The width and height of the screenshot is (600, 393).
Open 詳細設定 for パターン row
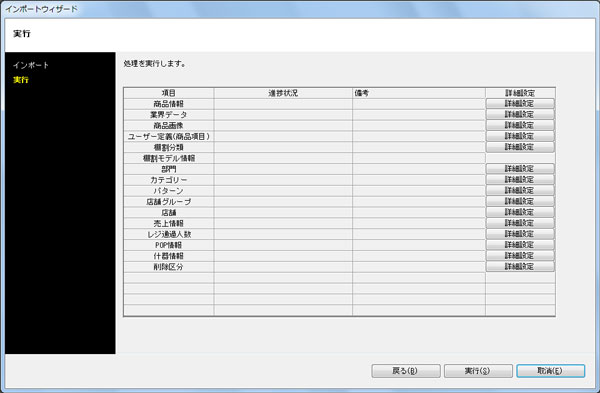[x=520, y=191]
